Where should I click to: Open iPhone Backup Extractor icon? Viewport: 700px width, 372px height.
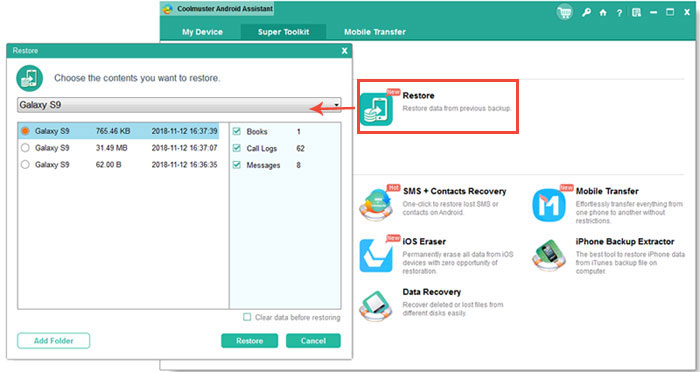(x=549, y=255)
